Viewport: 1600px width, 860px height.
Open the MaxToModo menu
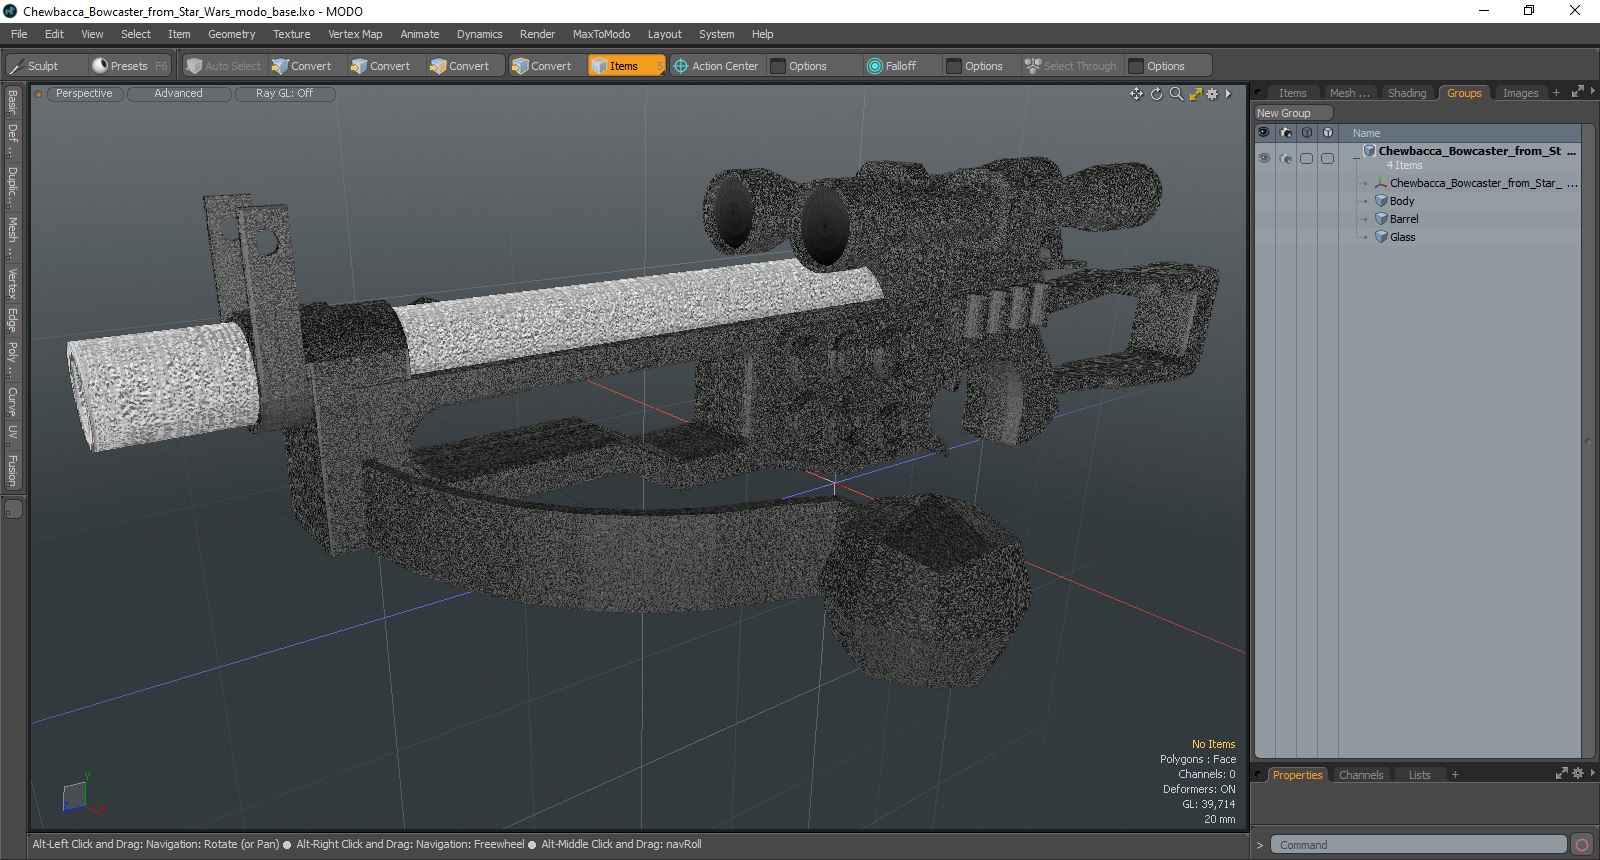(601, 34)
